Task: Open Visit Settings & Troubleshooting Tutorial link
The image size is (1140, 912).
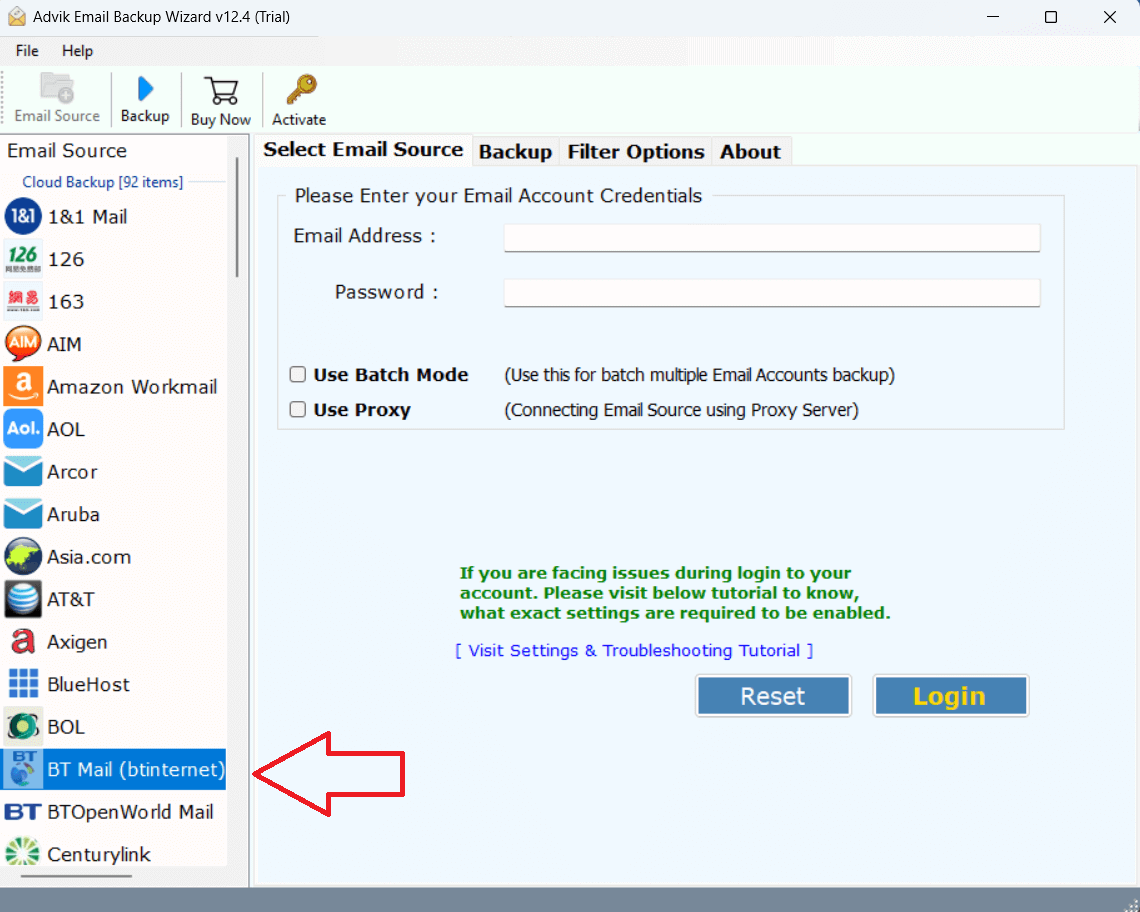Action: [634, 650]
